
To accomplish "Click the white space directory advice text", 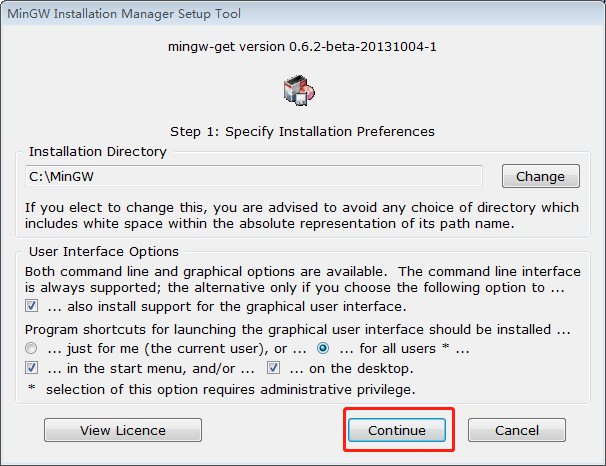I will tap(301, 214).
